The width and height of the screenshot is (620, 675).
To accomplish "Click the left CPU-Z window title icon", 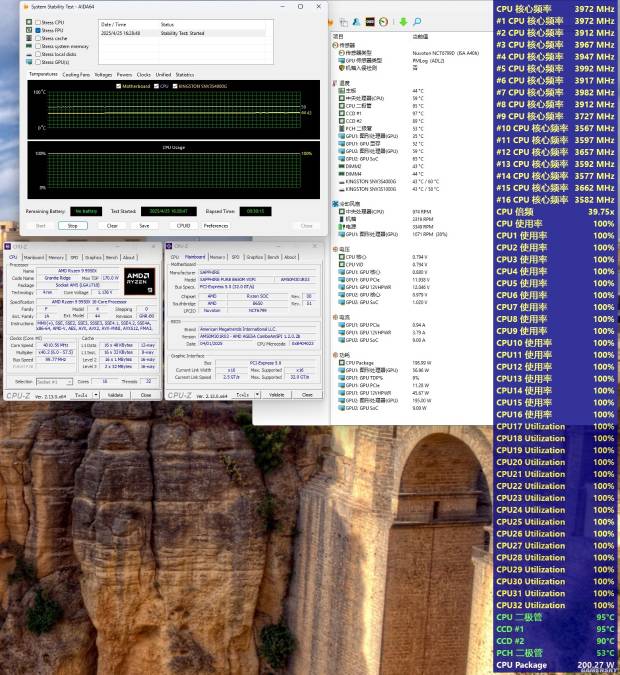I will (x=8, y=246).
